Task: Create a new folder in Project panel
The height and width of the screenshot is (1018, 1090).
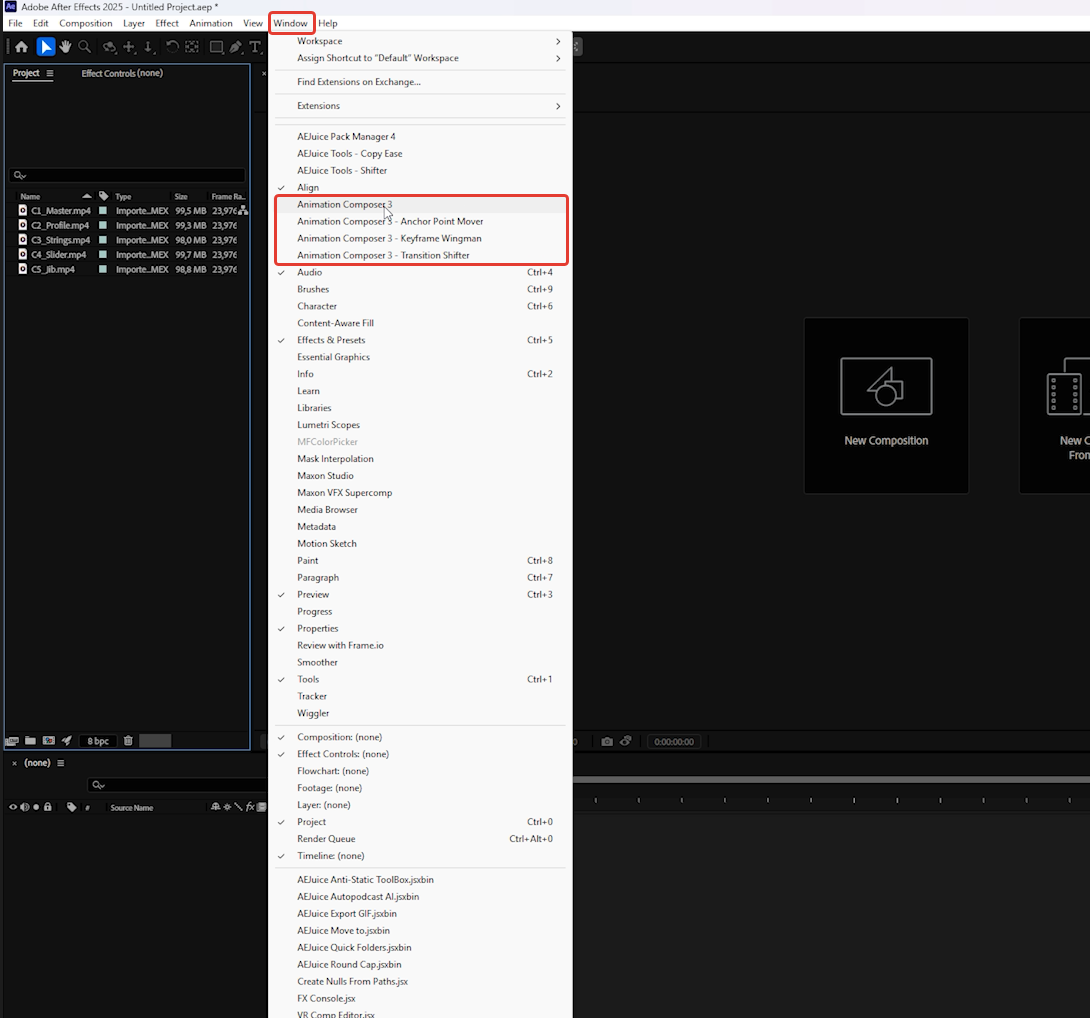Action: [x=31, y=741]
